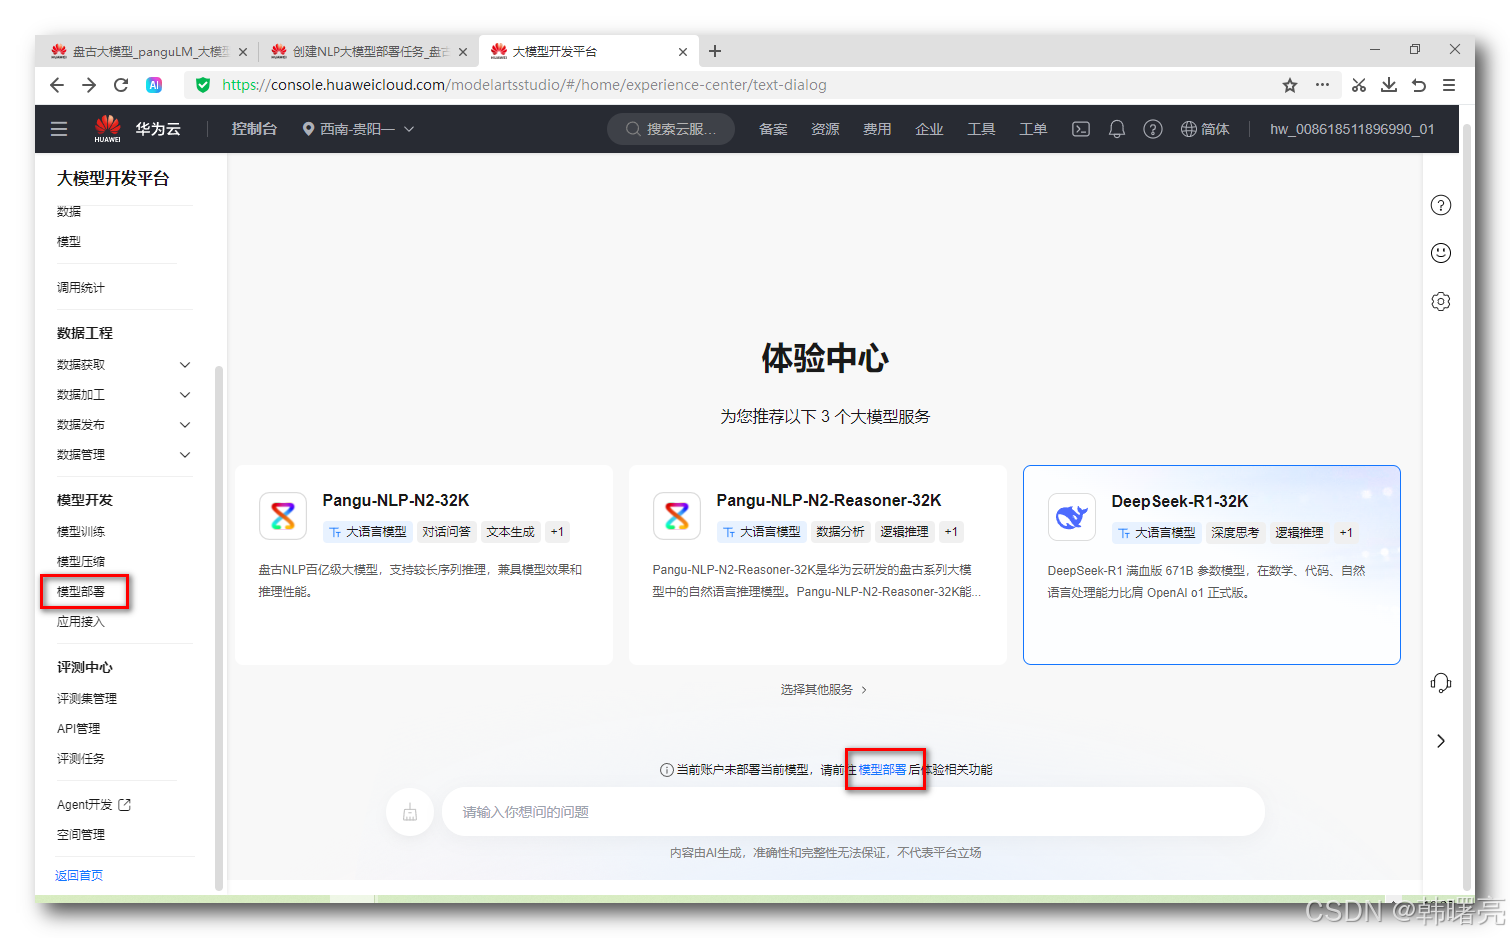
Task: Click the blue 模型部署 link above the input
Action: (x=882, y=770)
